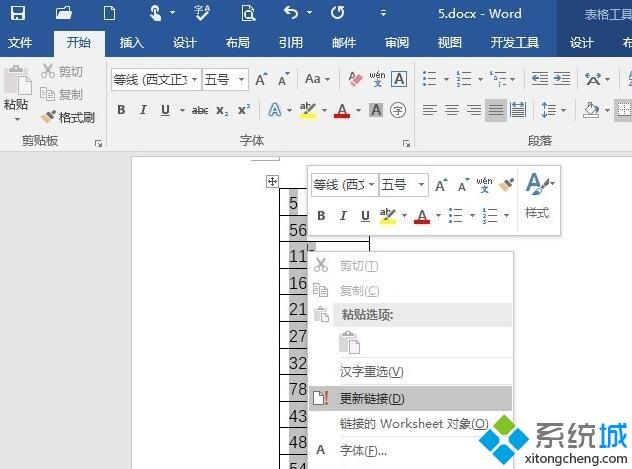Viewport: 632px width, 469px height.
Task: Open clipboard pane dialog launcher
Action: click(x=98, y=143)
